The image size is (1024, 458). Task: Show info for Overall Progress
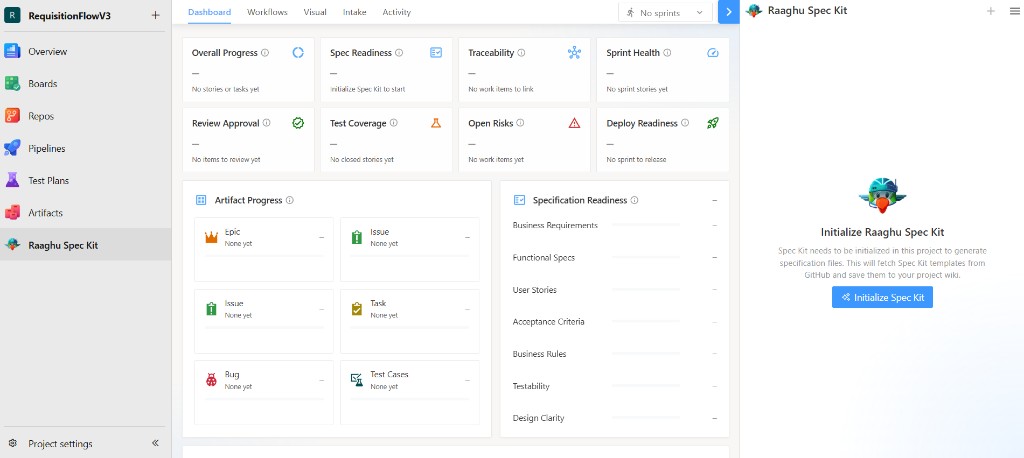(x=265, y=53)
